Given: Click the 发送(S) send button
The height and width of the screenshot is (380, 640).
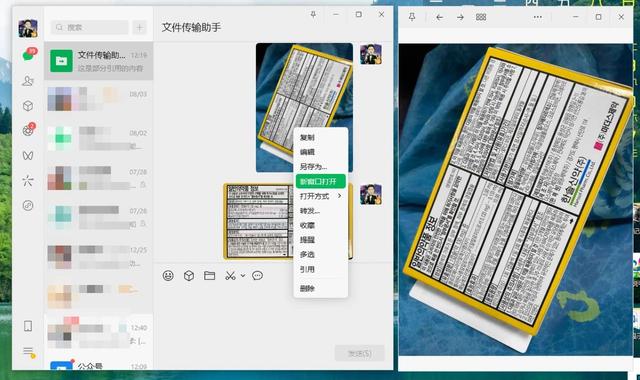Looking at the screenshot, I should (360, 353).
